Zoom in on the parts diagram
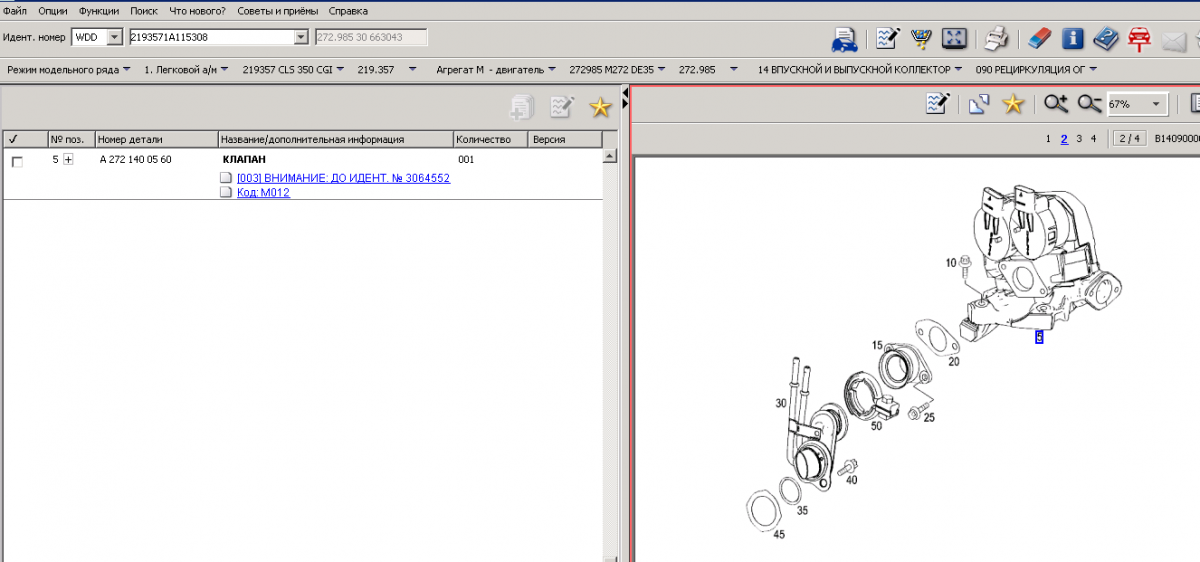The width and height of the screenshot is (1200, 562). tap(1056, 104)
